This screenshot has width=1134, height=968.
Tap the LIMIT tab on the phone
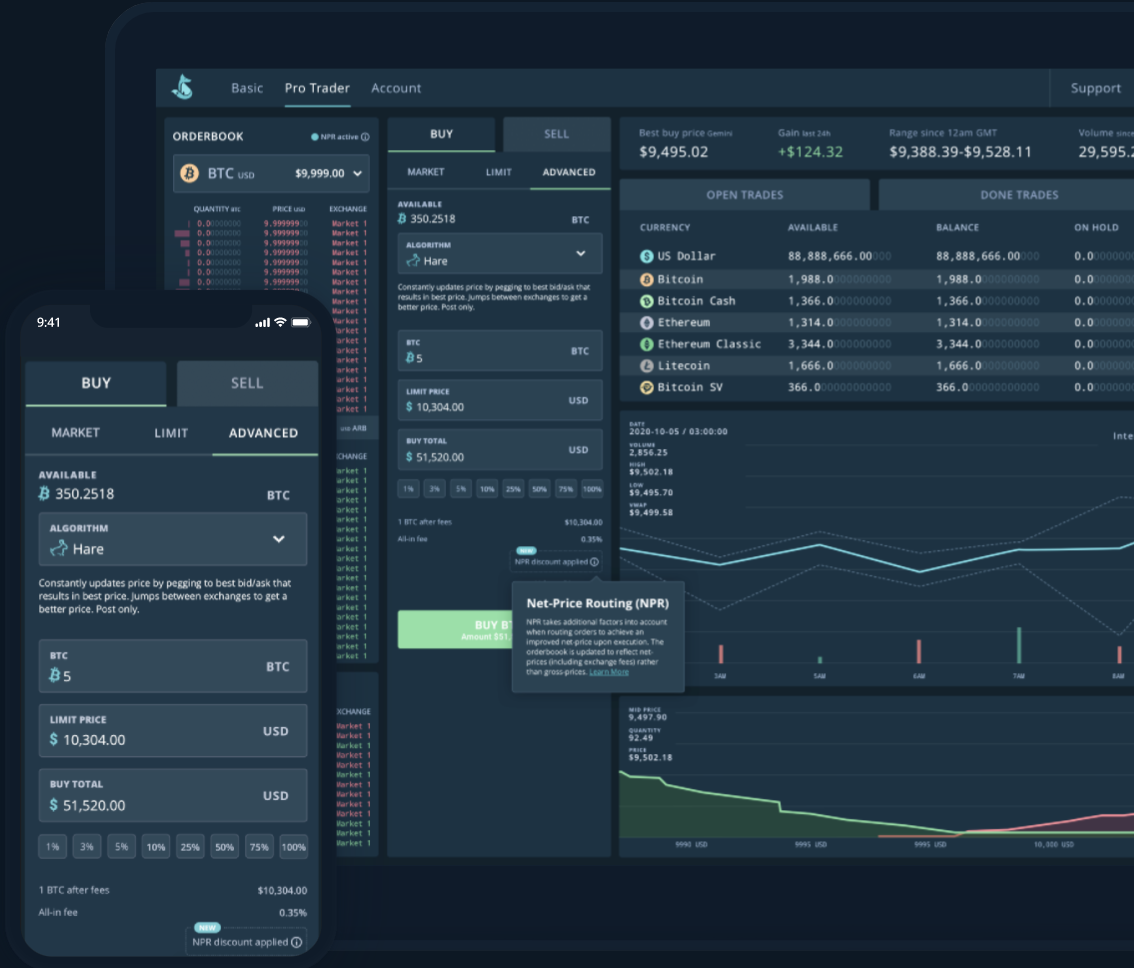(171, 433)
